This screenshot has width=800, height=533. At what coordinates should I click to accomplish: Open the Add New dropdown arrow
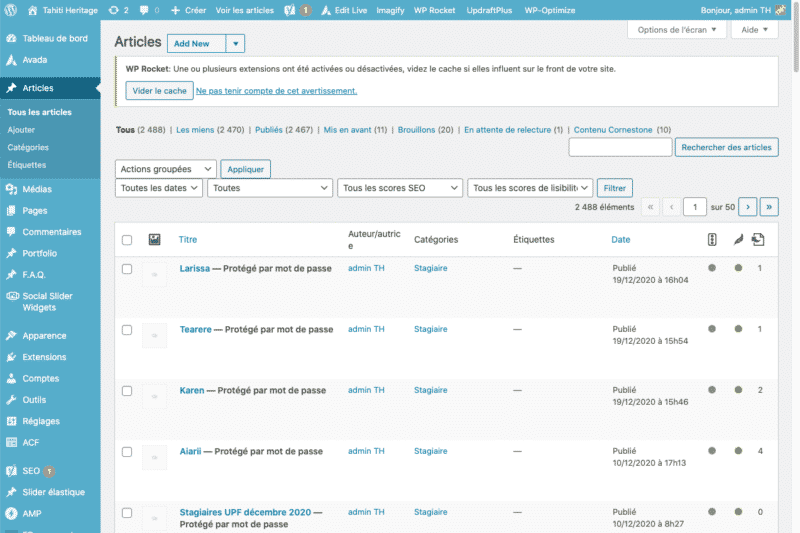(235, 43)
